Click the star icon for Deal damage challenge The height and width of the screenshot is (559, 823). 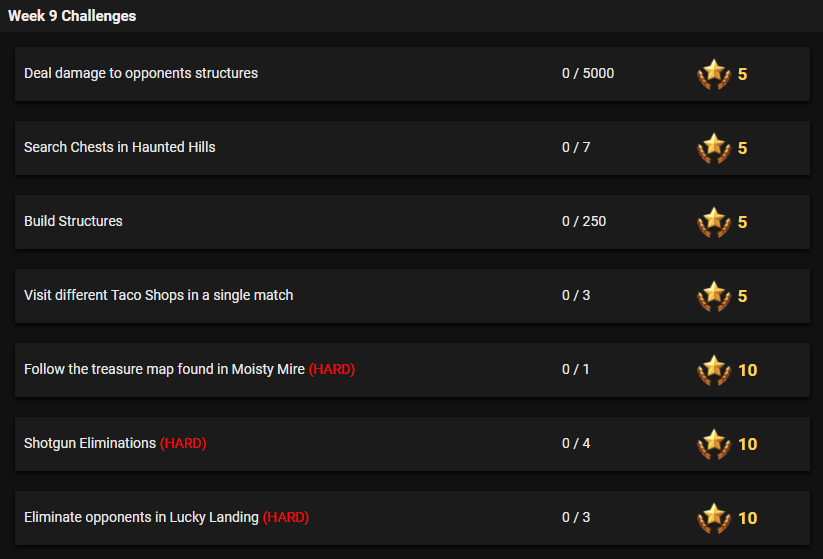[x=713, y=74]
